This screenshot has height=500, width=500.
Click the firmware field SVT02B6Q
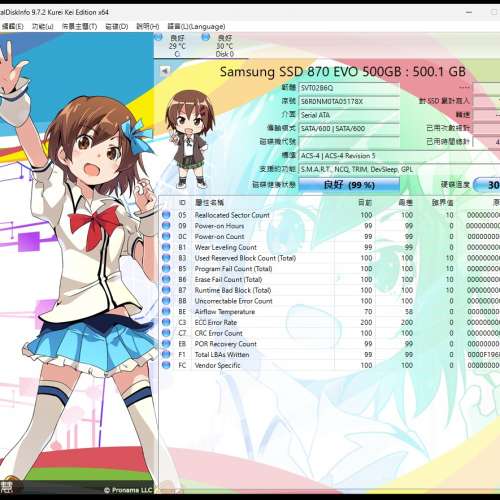[x=349, y=88]
